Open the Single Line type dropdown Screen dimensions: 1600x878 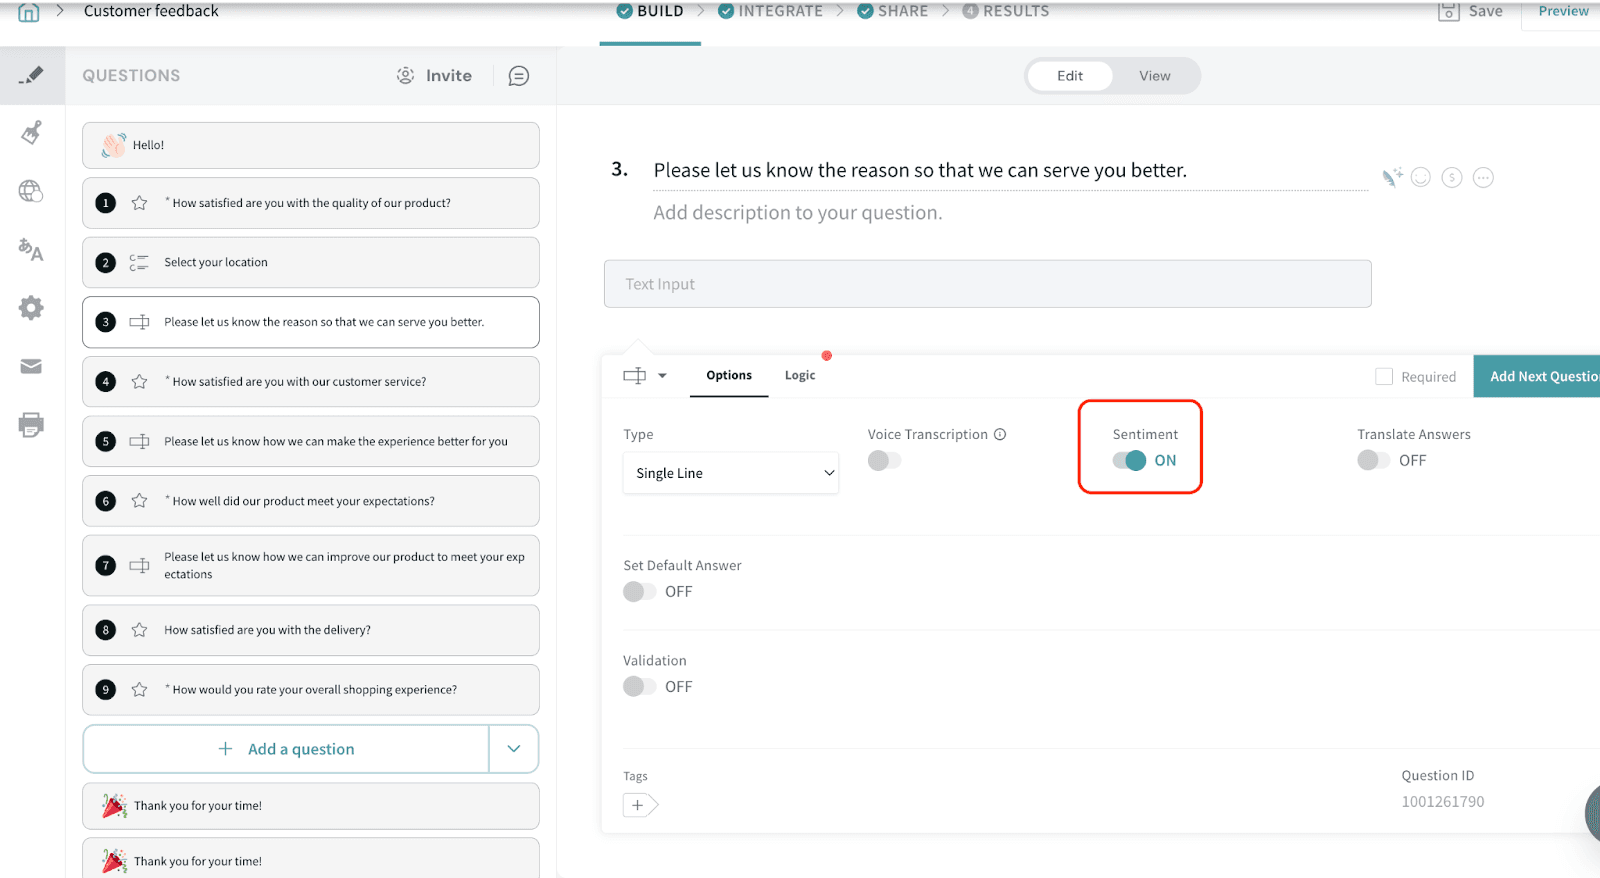730,473
